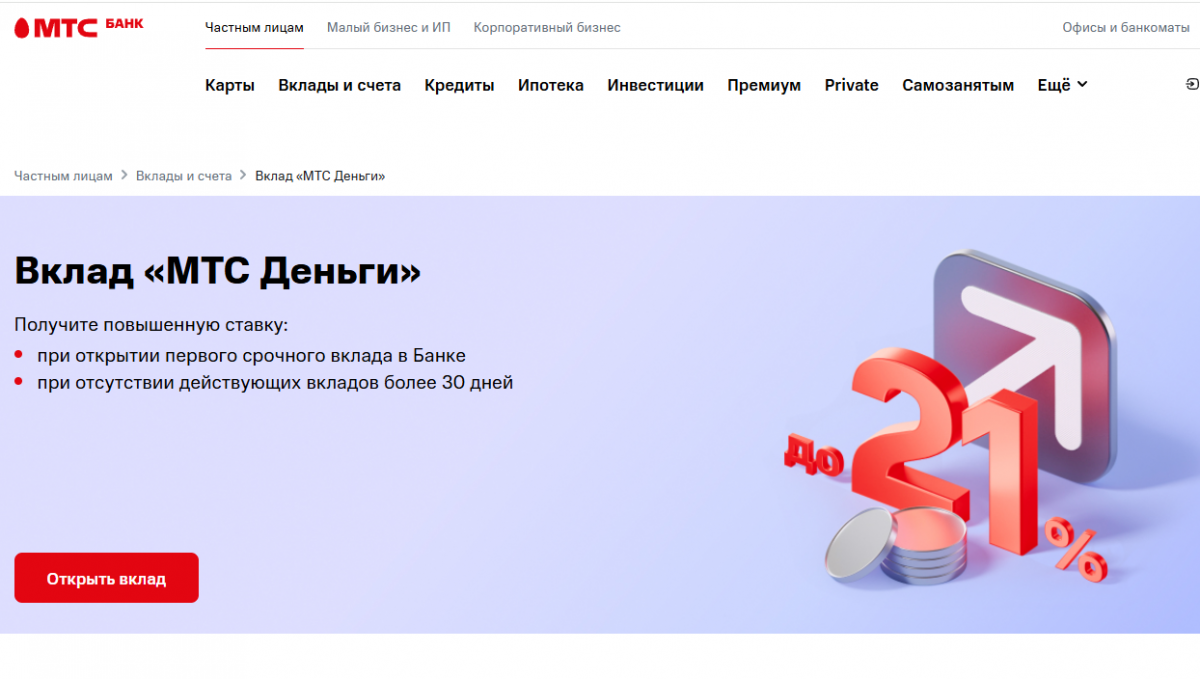Select the Частным лицам tab

(x=254, y=27)
